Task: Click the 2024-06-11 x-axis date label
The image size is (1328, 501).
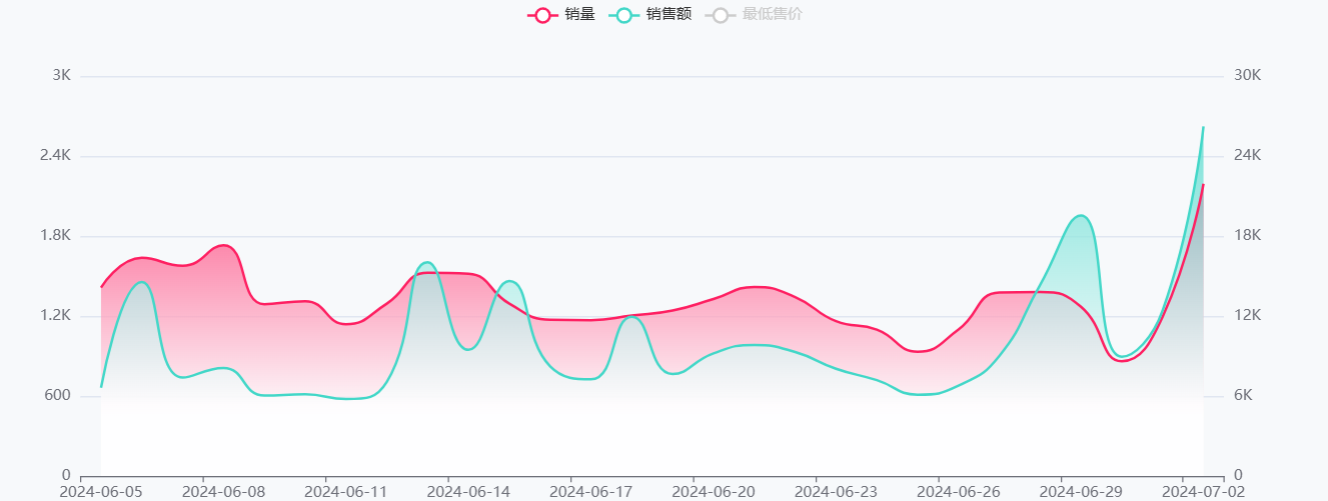Action: pos(346,491)
